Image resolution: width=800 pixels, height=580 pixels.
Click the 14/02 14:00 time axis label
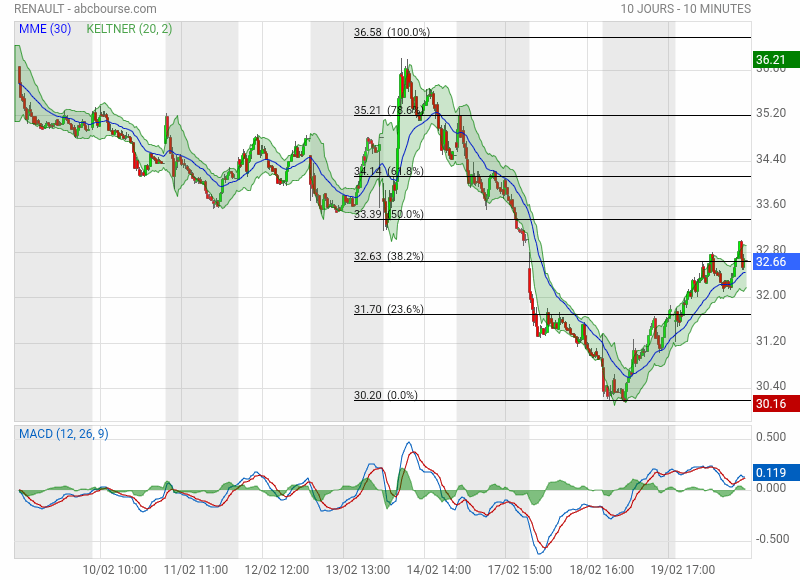[x=439, y=569]
